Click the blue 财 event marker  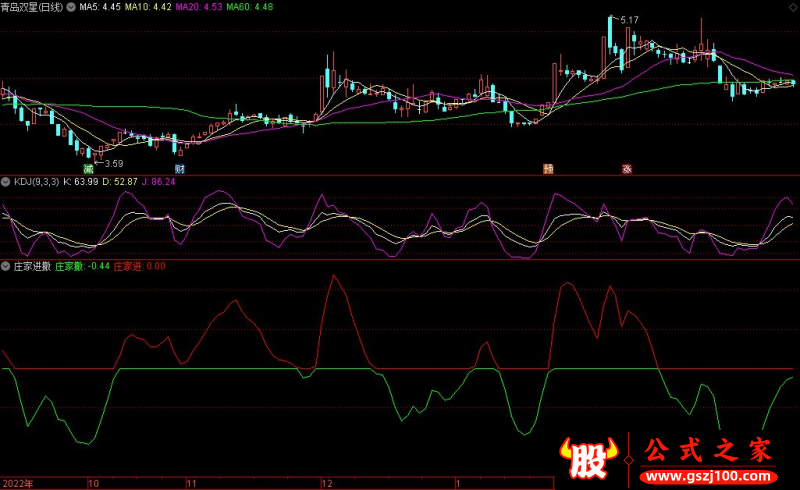(x=179, y=169)
